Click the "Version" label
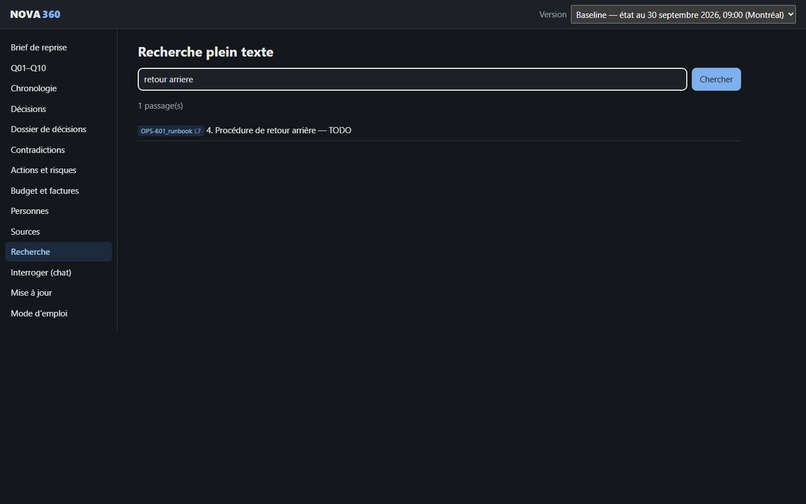This screenshot has height=504, width=806. (x=553, y=14)
